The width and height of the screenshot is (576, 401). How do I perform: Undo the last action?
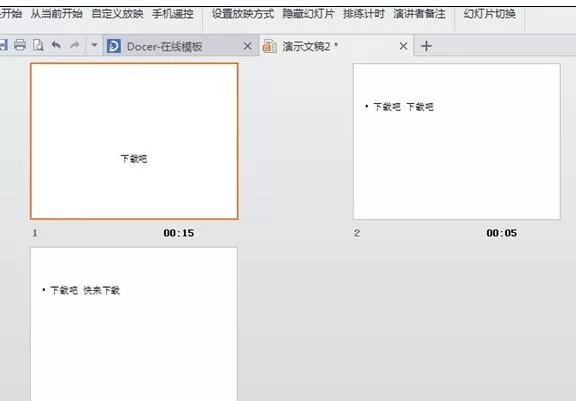tap(56, 45)
